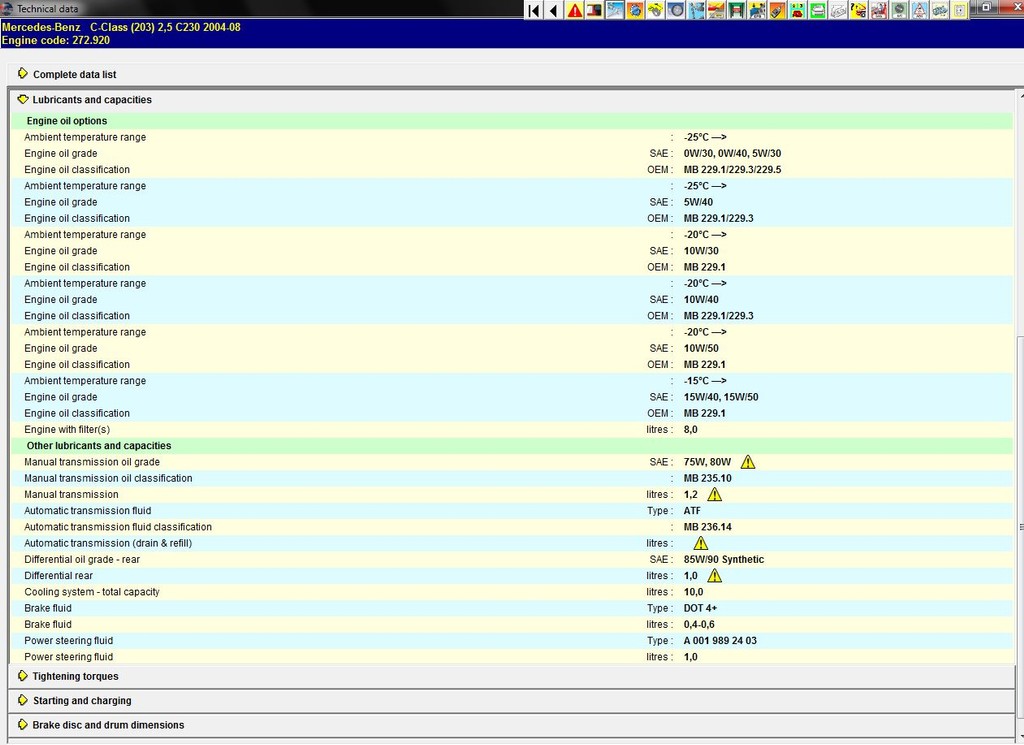
Task: Select the DOT 4+ brake fluid type
Action: pos(700,609)
